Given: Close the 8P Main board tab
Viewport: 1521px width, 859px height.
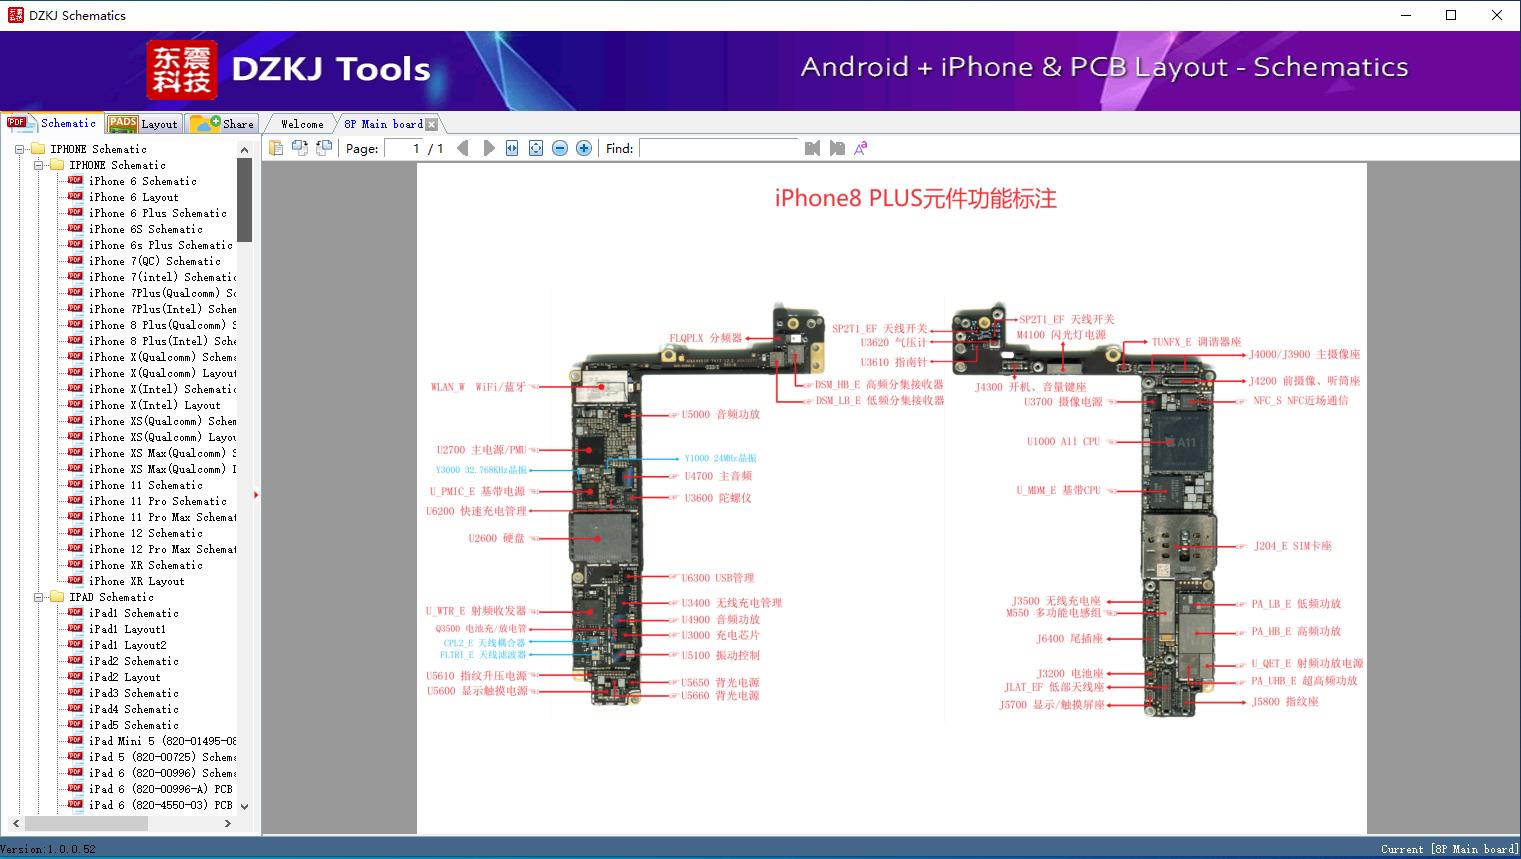Looking at the screenshot, I should 432,124.
